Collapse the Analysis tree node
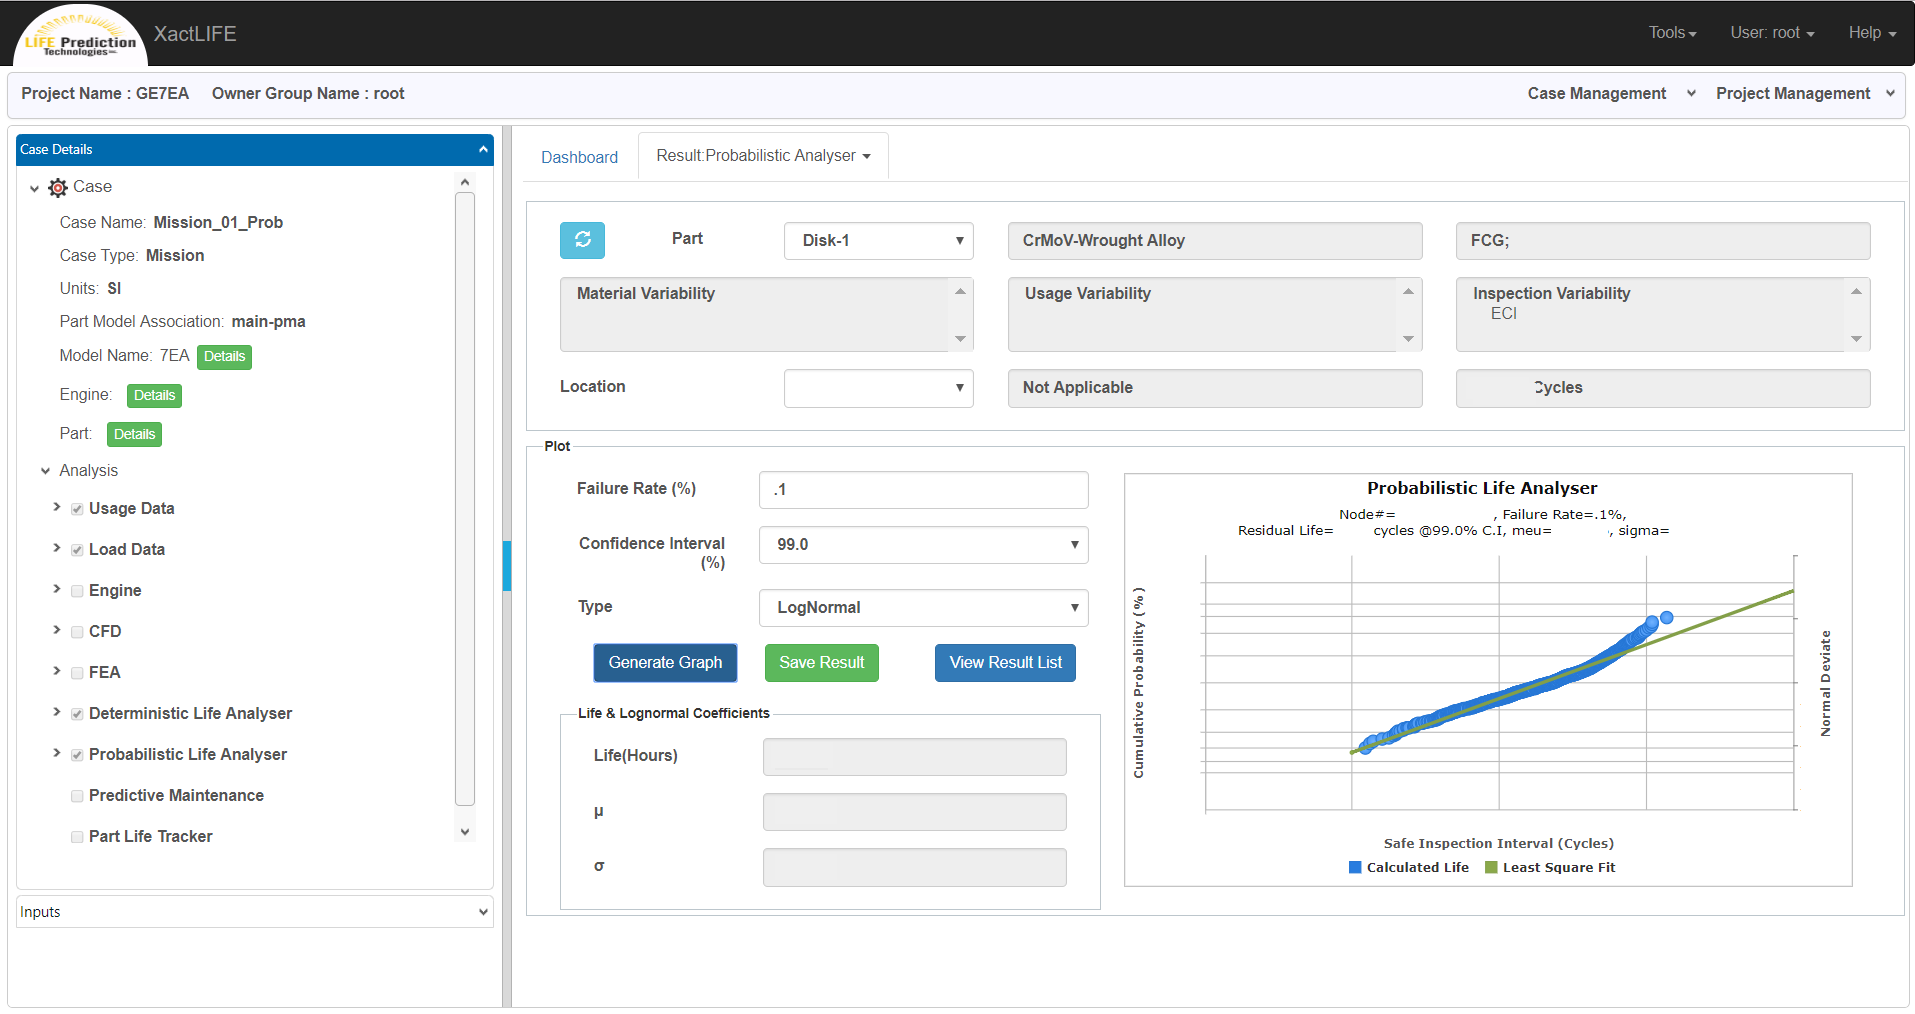This screenshot has width=1915, height=1014. 46,471
